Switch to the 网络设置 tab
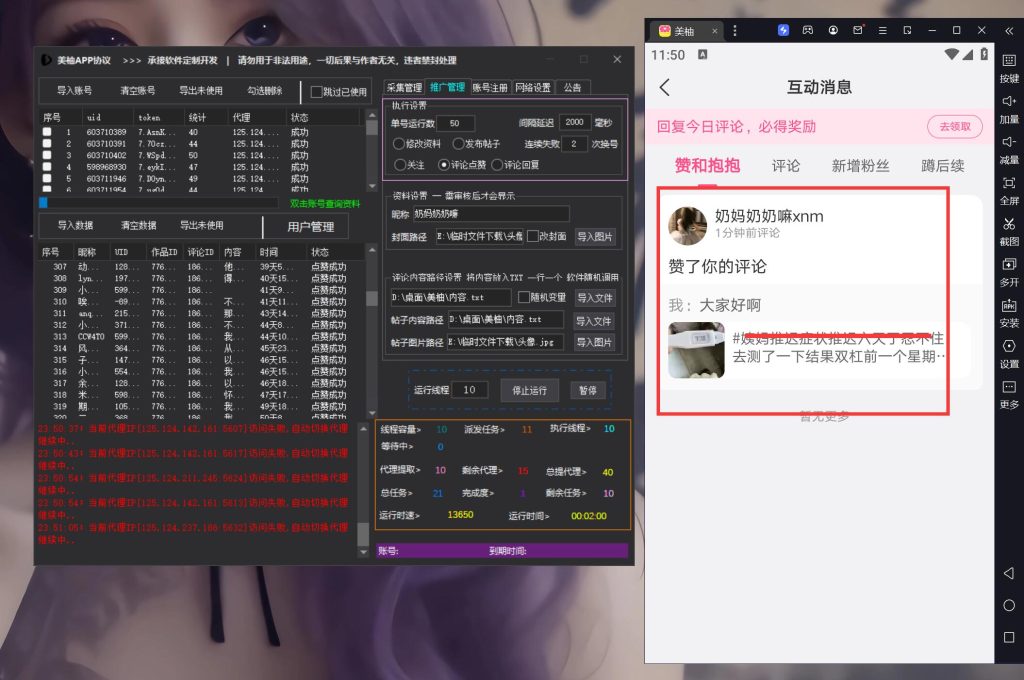The width and height of the screenshot is (1024, 680). (533, 88)
